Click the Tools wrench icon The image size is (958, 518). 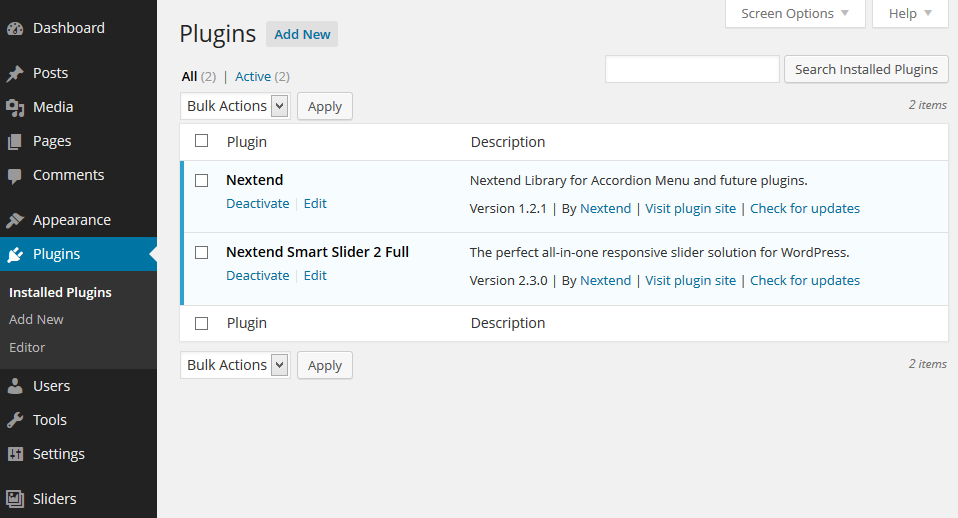[15, 420]
